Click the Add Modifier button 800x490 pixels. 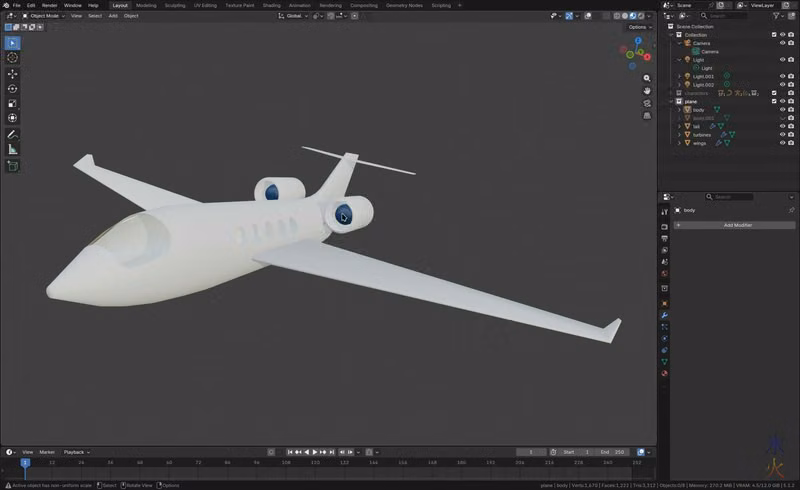point(734,225)
